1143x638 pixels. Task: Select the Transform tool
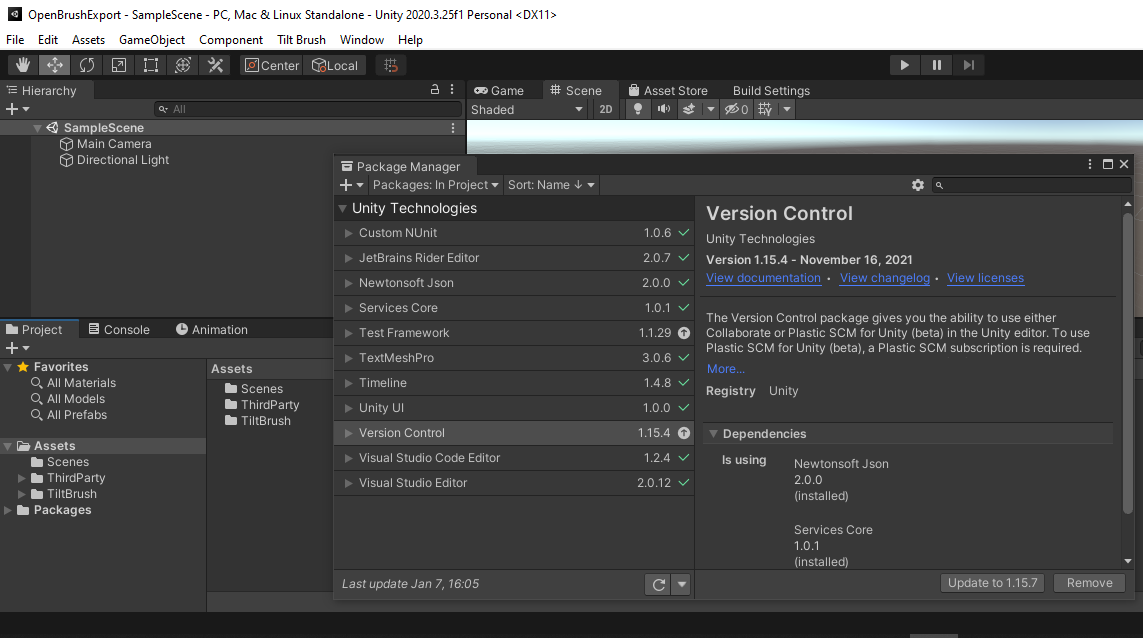pos(183,65)
